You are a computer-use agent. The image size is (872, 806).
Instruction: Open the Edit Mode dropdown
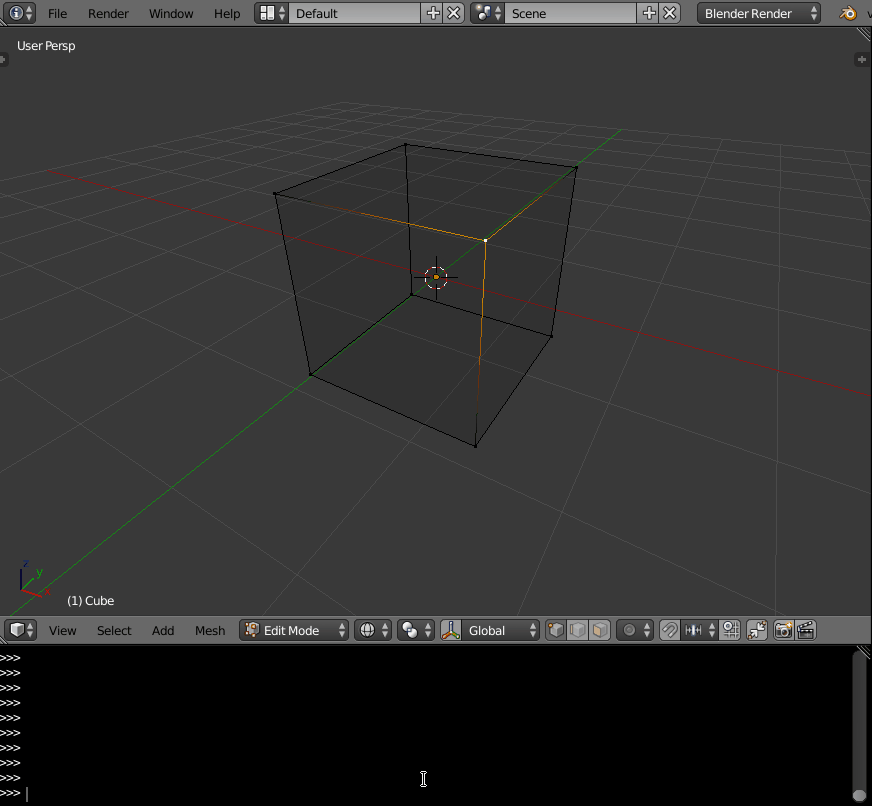coord(293,630)
